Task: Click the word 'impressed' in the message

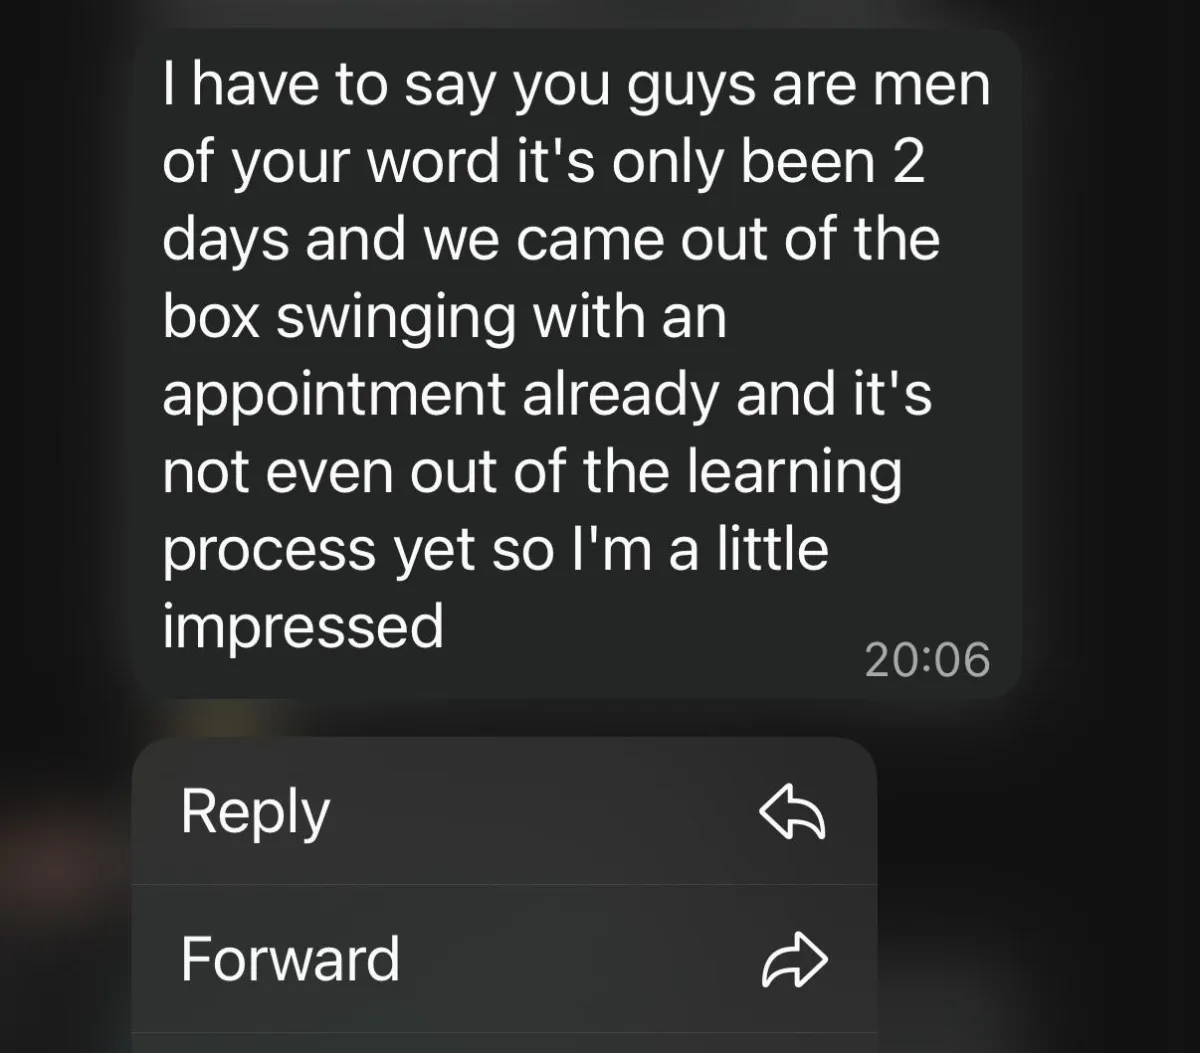Action: click(302, 628)
